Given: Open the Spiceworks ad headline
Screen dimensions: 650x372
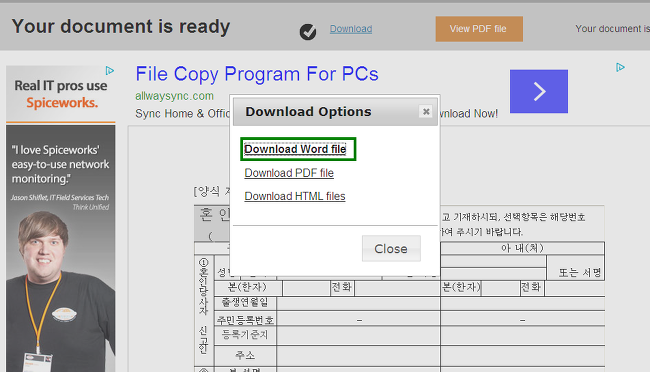Looking at the screenshot, I should click(61, 94).
